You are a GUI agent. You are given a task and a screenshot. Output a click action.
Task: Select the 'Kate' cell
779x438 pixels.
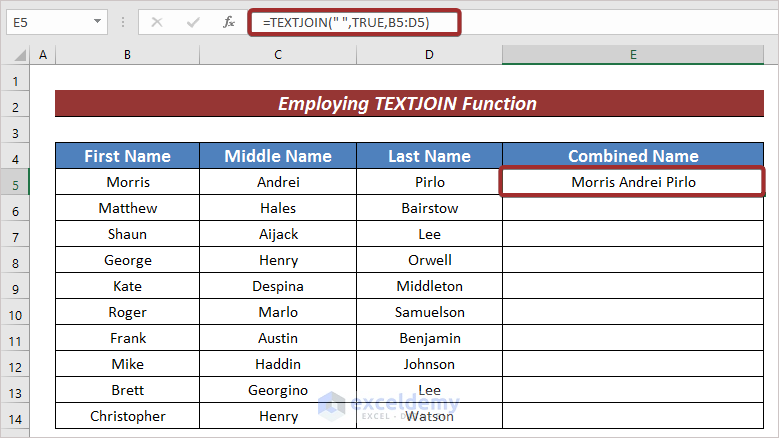pos(127,286)
